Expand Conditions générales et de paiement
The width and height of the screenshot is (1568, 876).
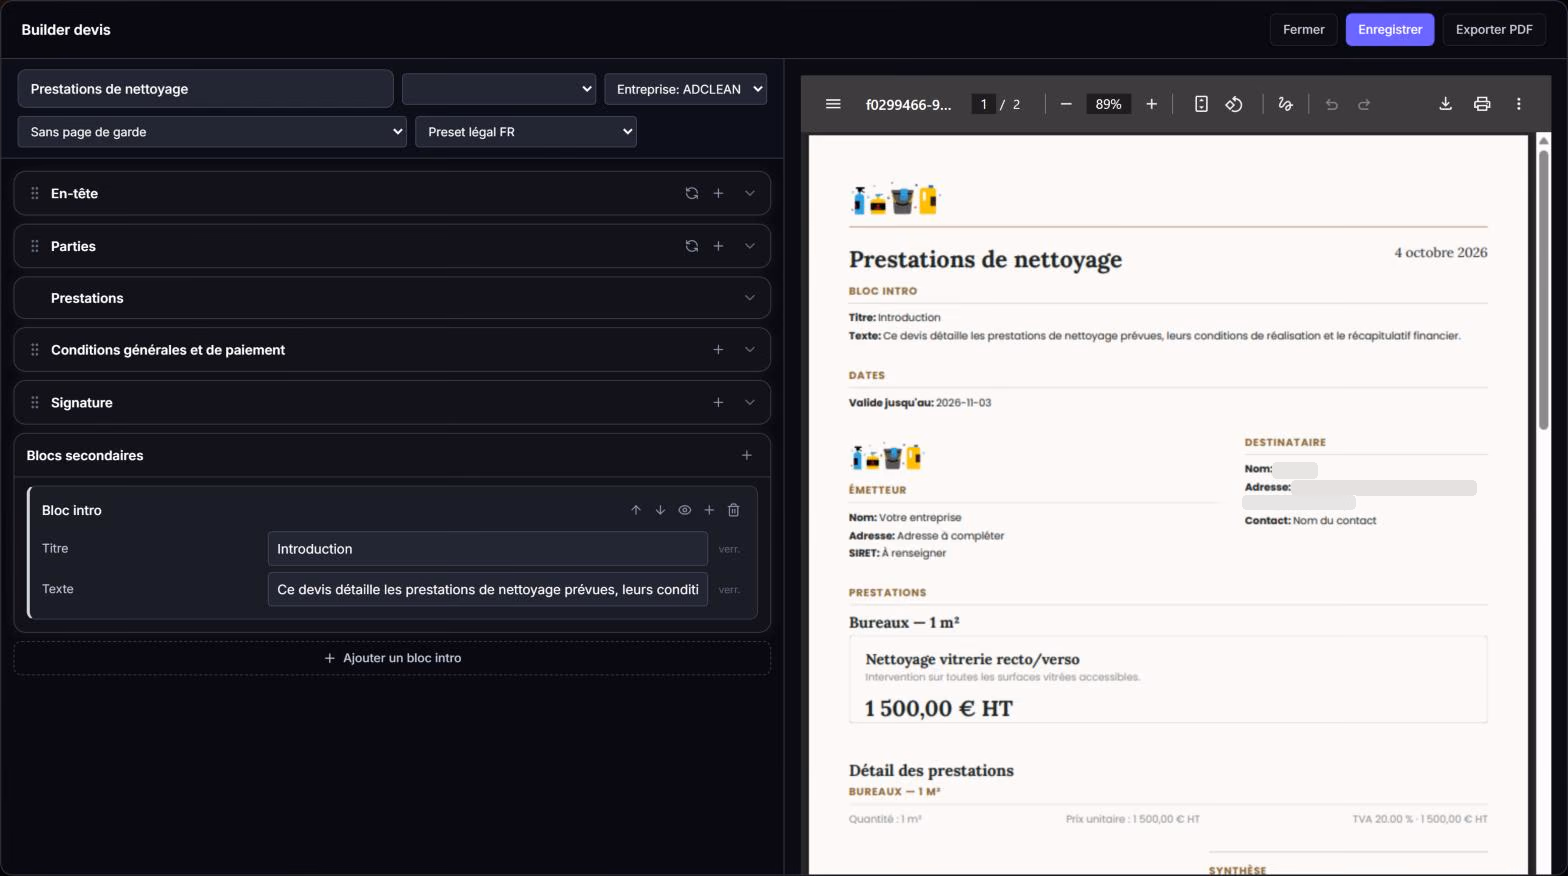coord(750,350)
